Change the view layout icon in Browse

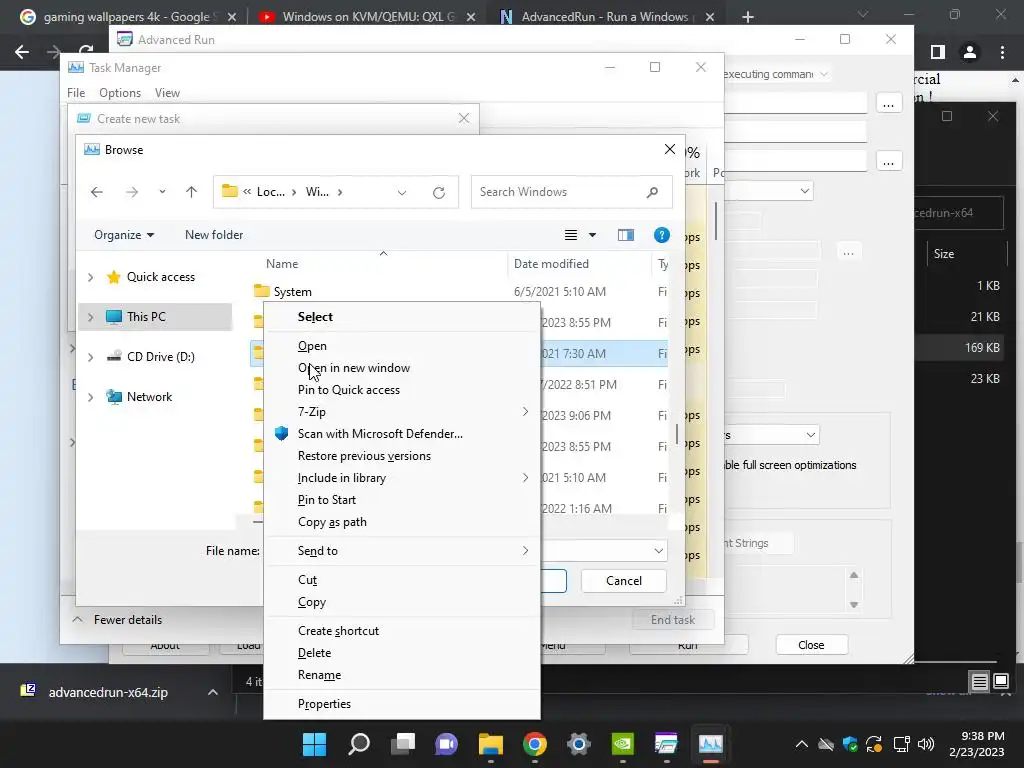(x=571, y=235)
